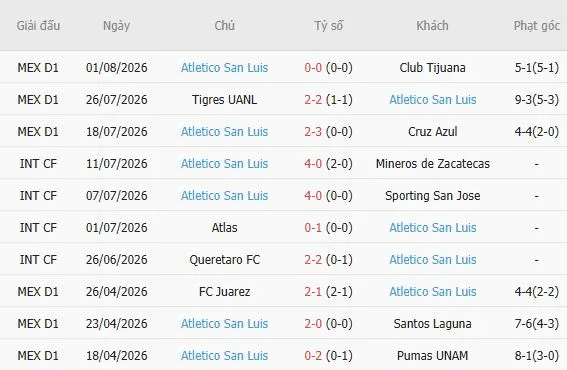
Task: Click the Giải đấu column header
Action: 38,26
